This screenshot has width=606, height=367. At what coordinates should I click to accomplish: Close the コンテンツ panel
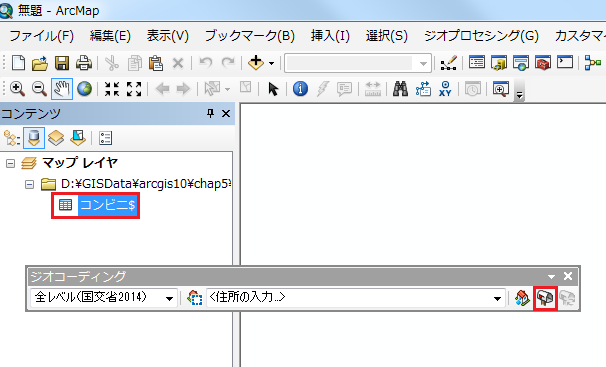(x=226, y=114)
